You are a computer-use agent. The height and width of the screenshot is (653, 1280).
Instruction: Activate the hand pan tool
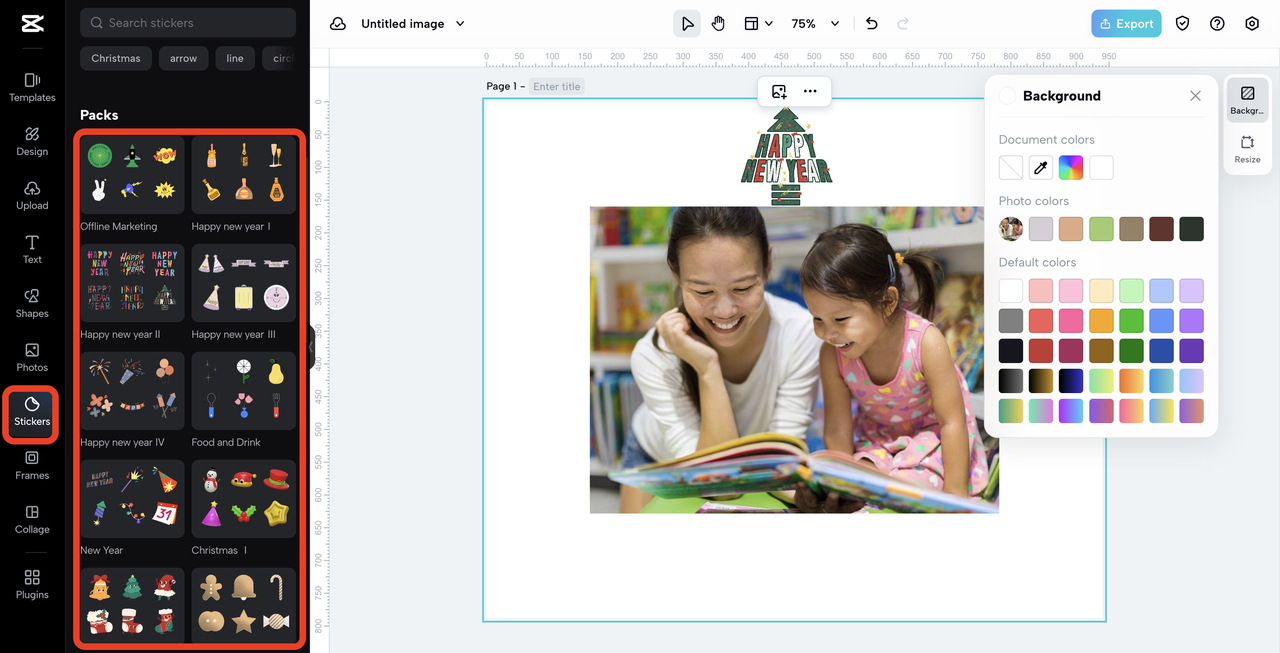point(718,23)
